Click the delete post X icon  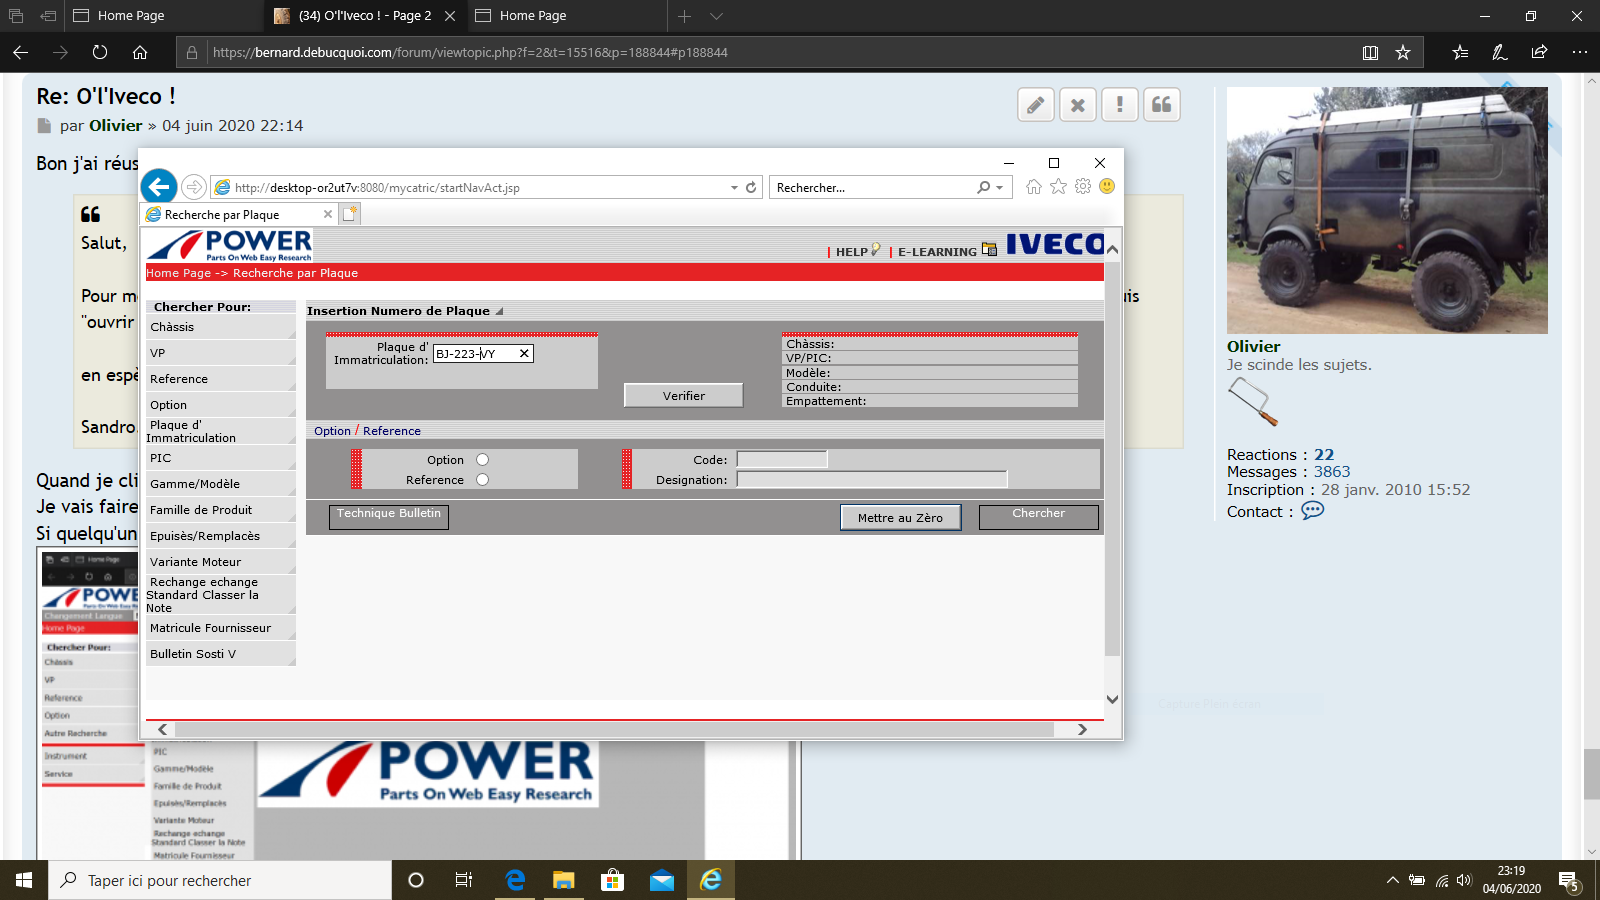pos(1077,105)
